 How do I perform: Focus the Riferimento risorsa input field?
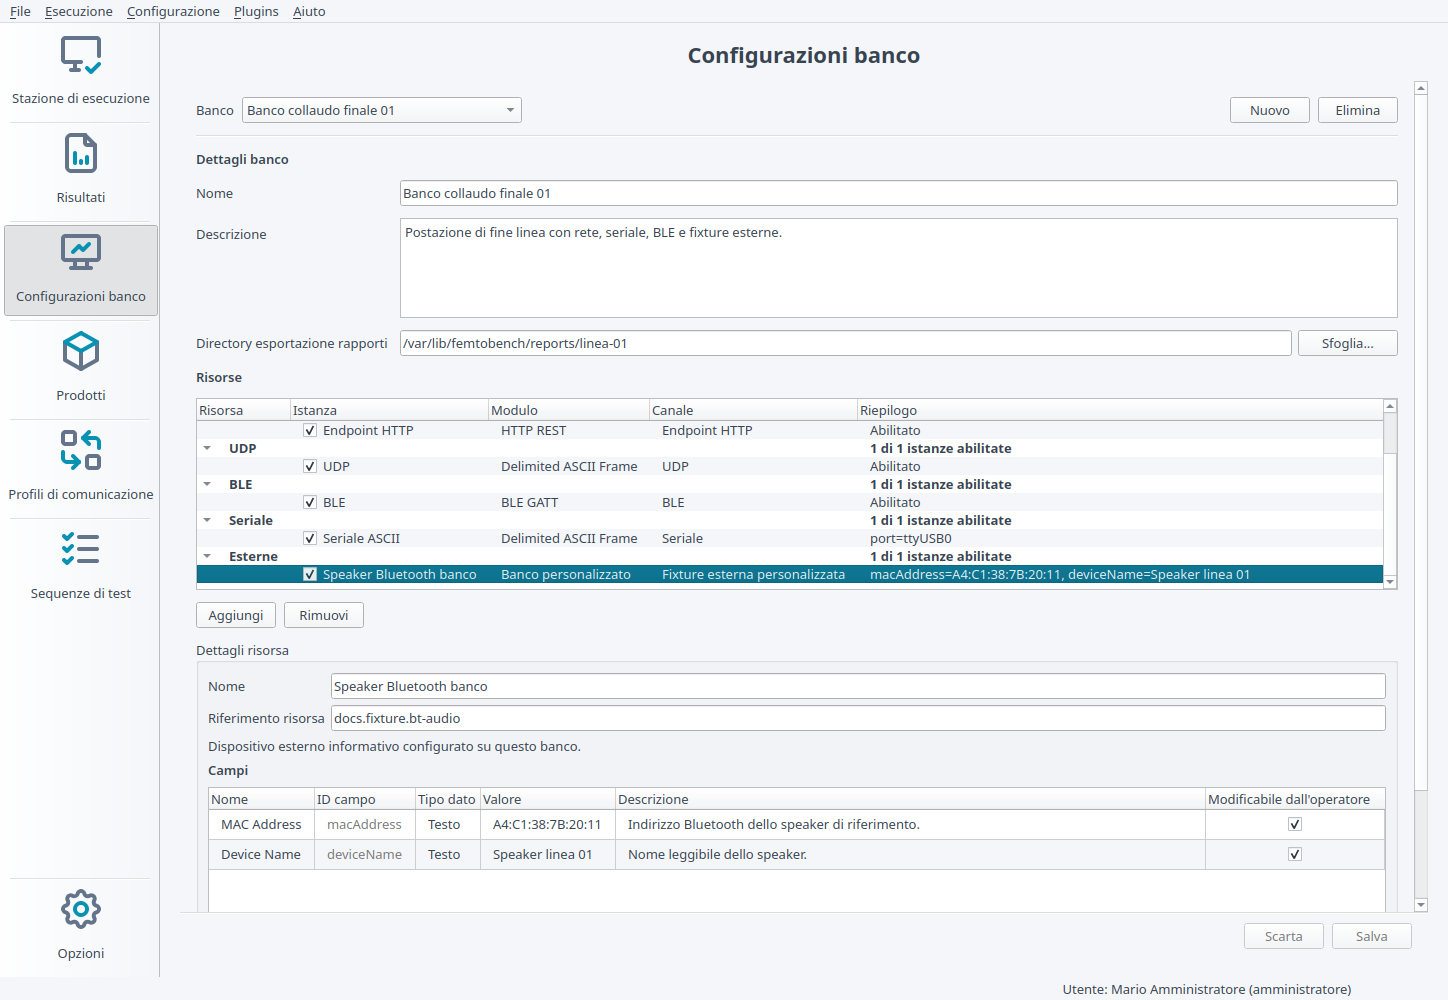pos(858,718)
